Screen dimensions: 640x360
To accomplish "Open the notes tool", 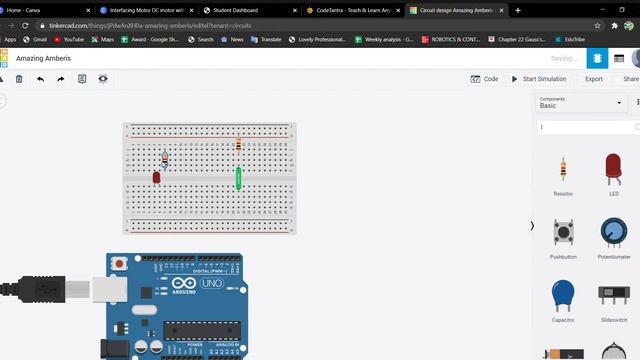I will point(82,79).
